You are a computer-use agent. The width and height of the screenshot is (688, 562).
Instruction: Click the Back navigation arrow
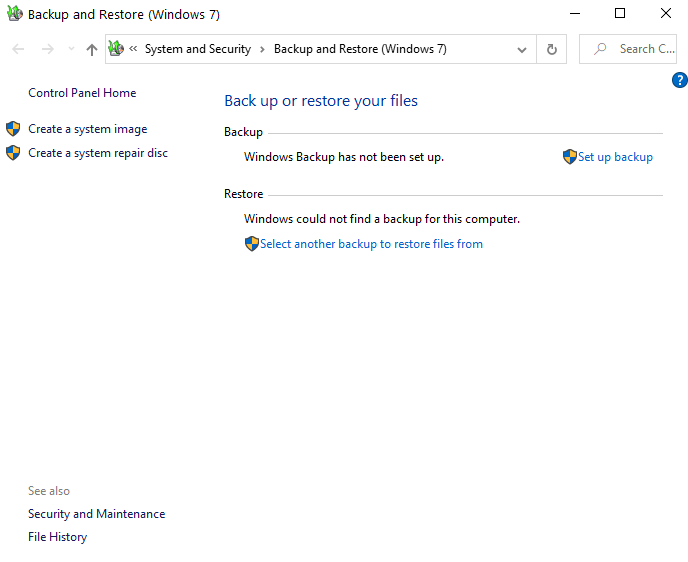(x=18, y=49)
